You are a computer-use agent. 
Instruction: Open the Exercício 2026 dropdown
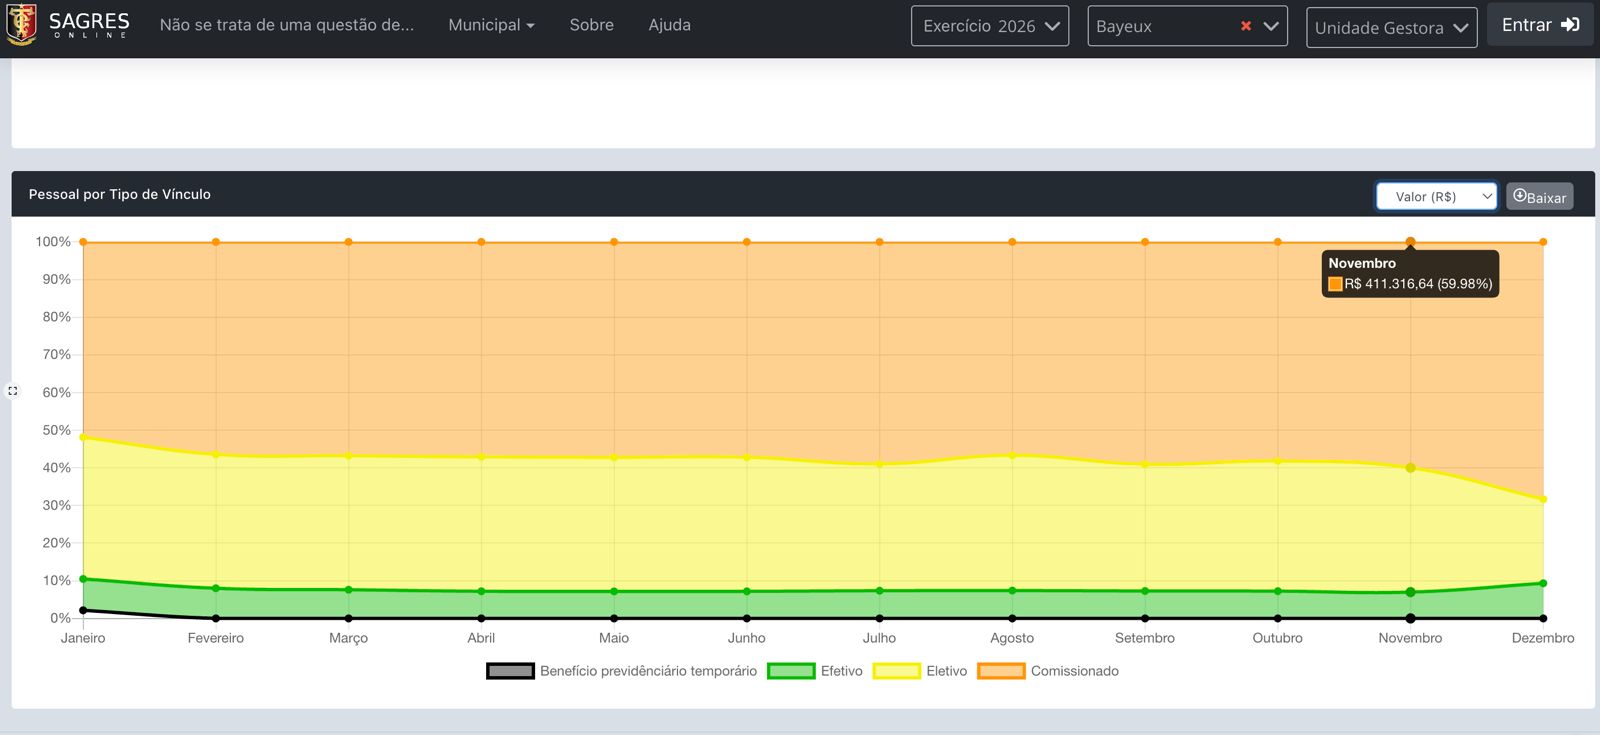pos(990,26)
